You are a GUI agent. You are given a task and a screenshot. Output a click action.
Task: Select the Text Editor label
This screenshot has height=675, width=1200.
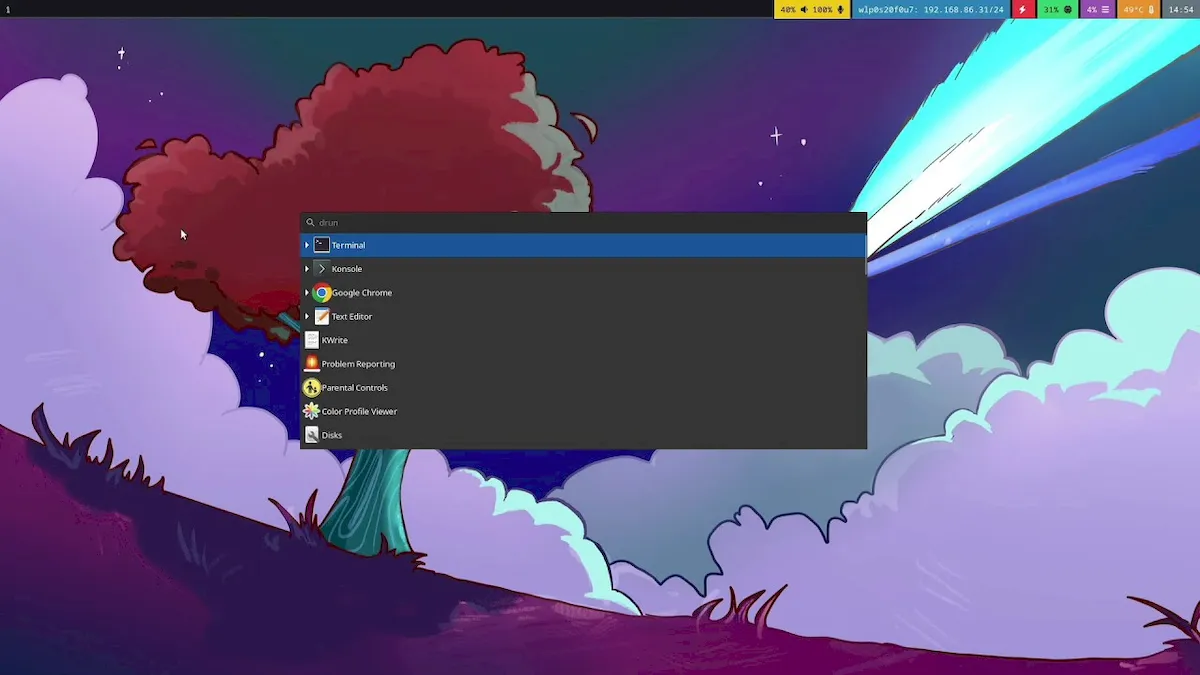(352, 316)
